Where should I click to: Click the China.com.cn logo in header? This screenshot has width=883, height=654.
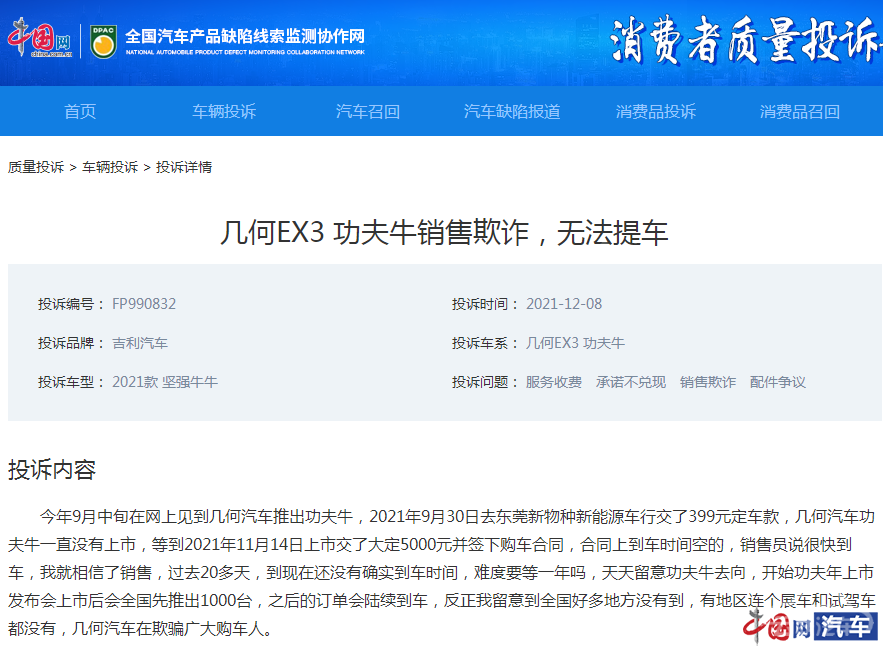pos(40,38)
